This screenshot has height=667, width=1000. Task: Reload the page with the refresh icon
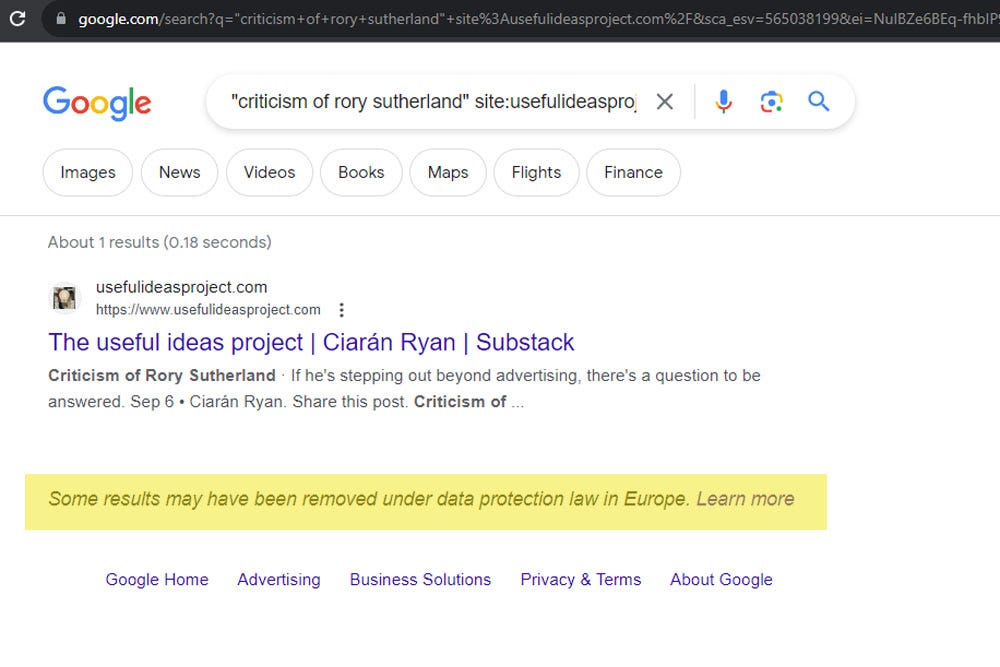tap(18, 18)
